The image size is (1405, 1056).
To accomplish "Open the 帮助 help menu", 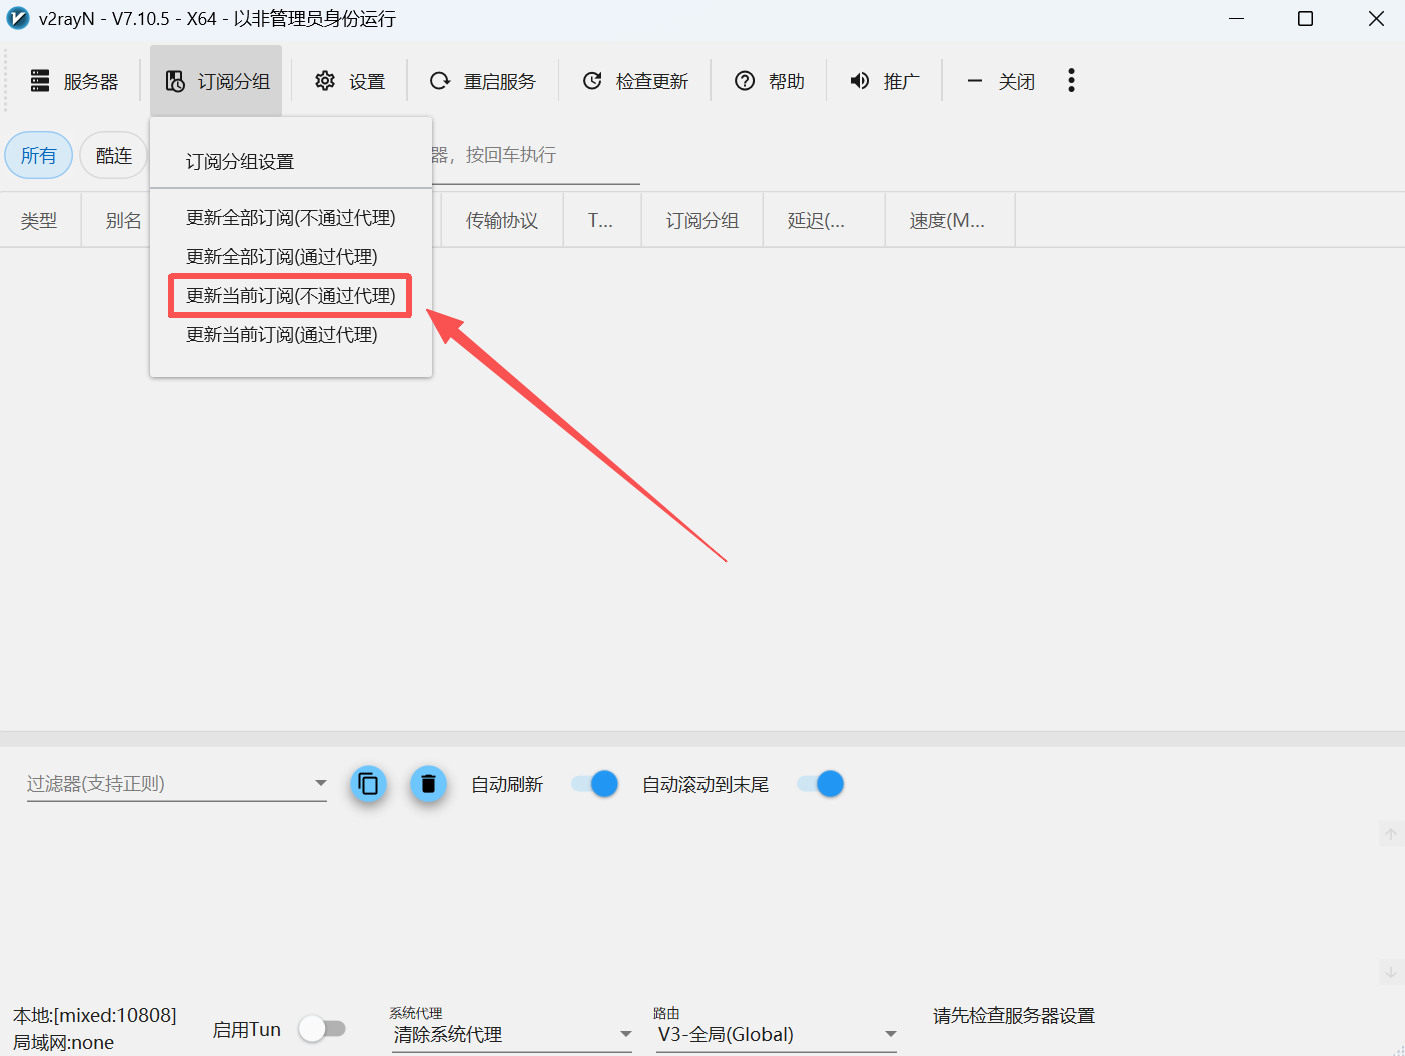I will (x=769, y=81).
